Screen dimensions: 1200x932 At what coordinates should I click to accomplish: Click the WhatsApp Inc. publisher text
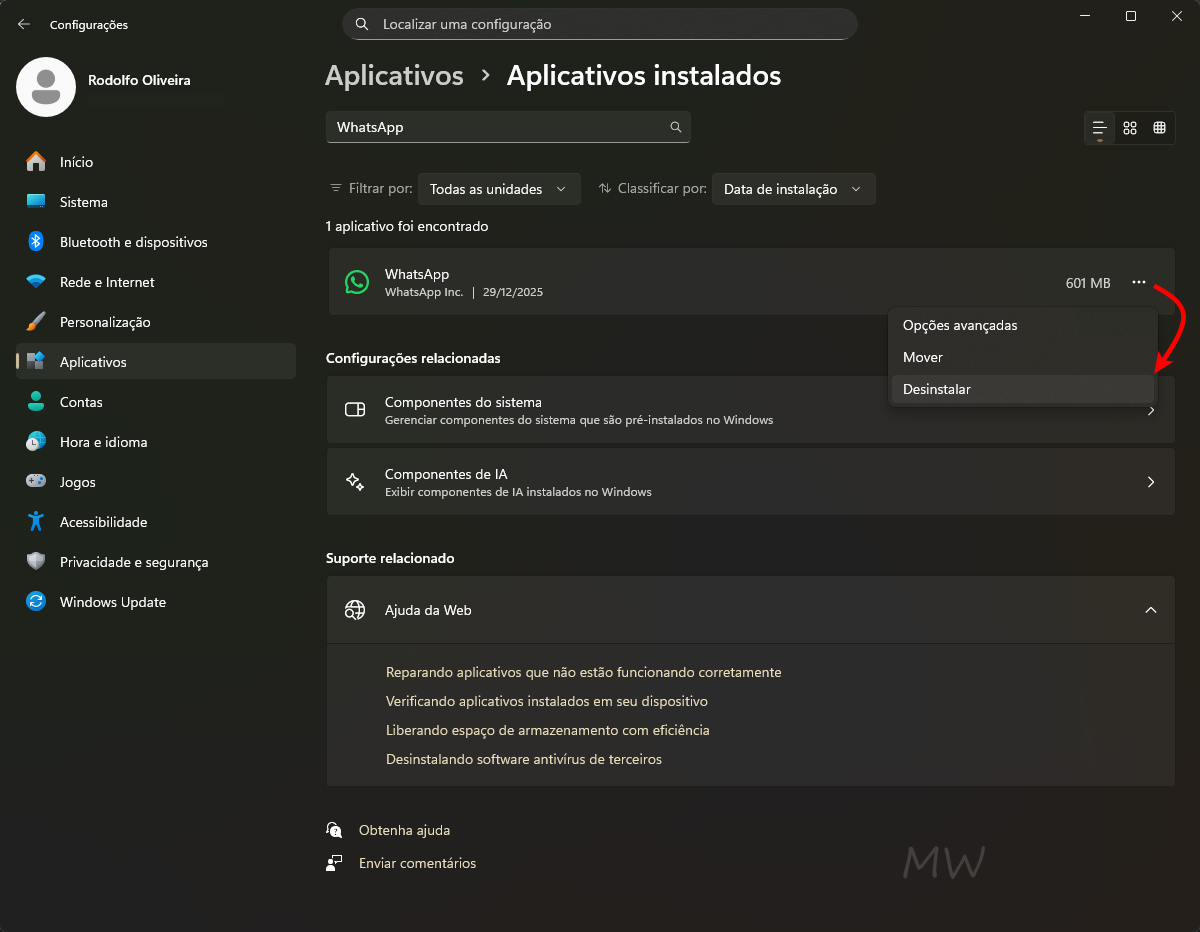click(424, 292)
